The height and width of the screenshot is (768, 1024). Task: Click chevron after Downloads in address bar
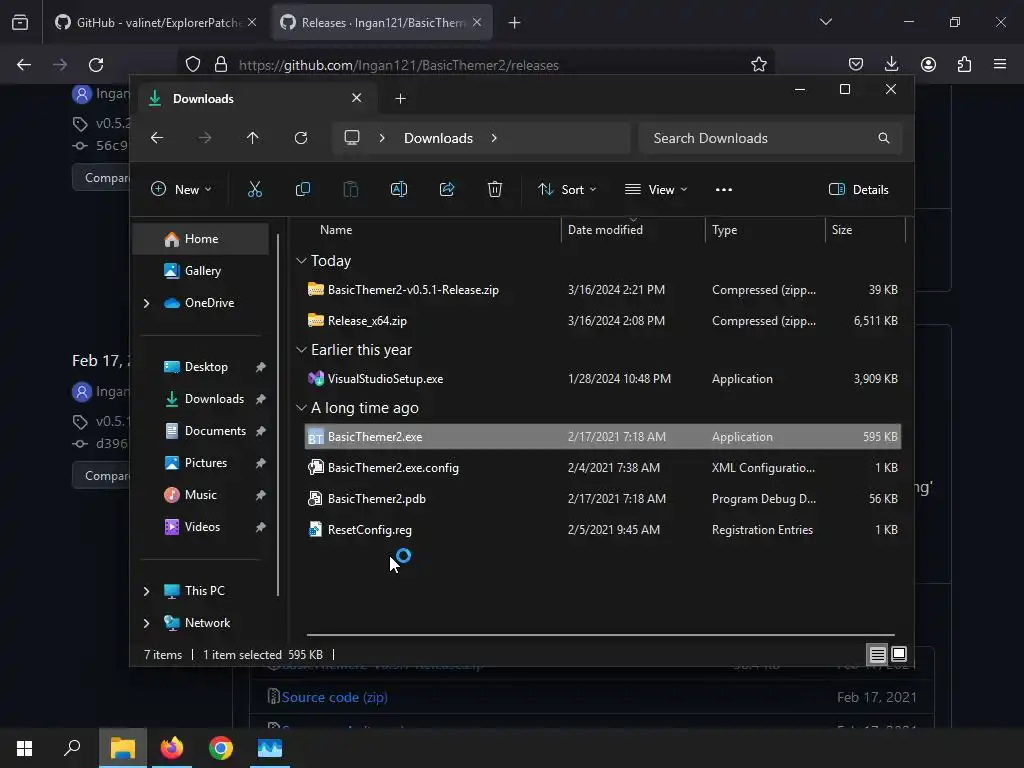(x=494, y=138)
